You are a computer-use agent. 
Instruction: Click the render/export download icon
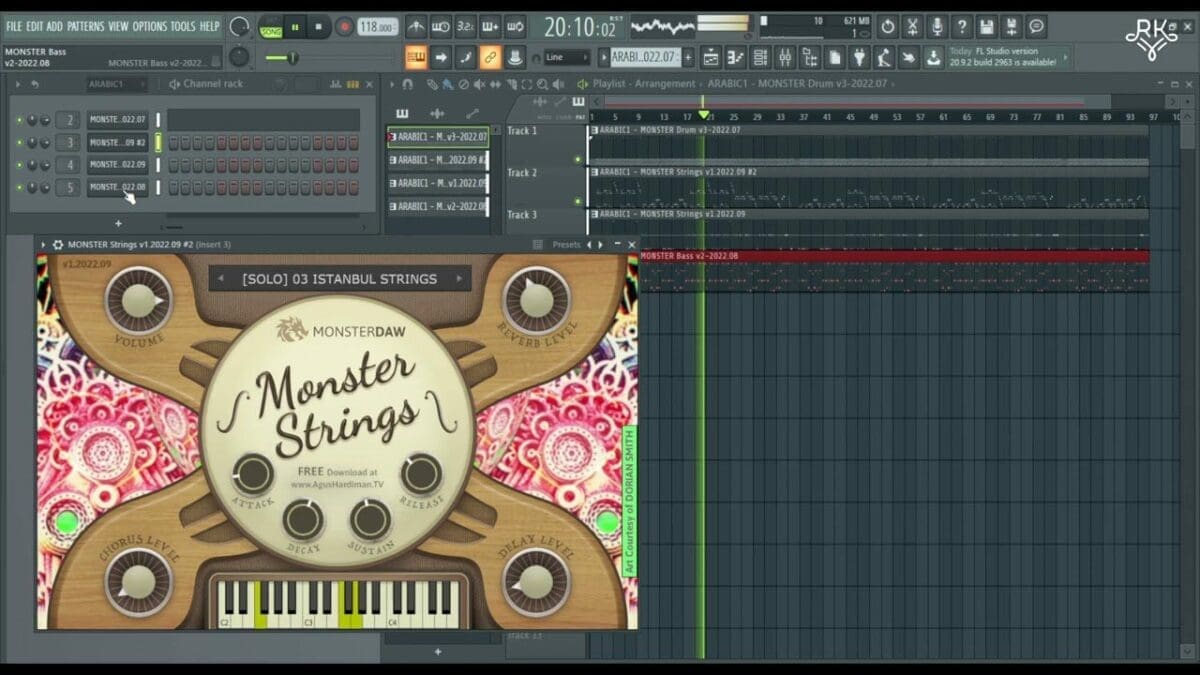click(x=932, y=57)
